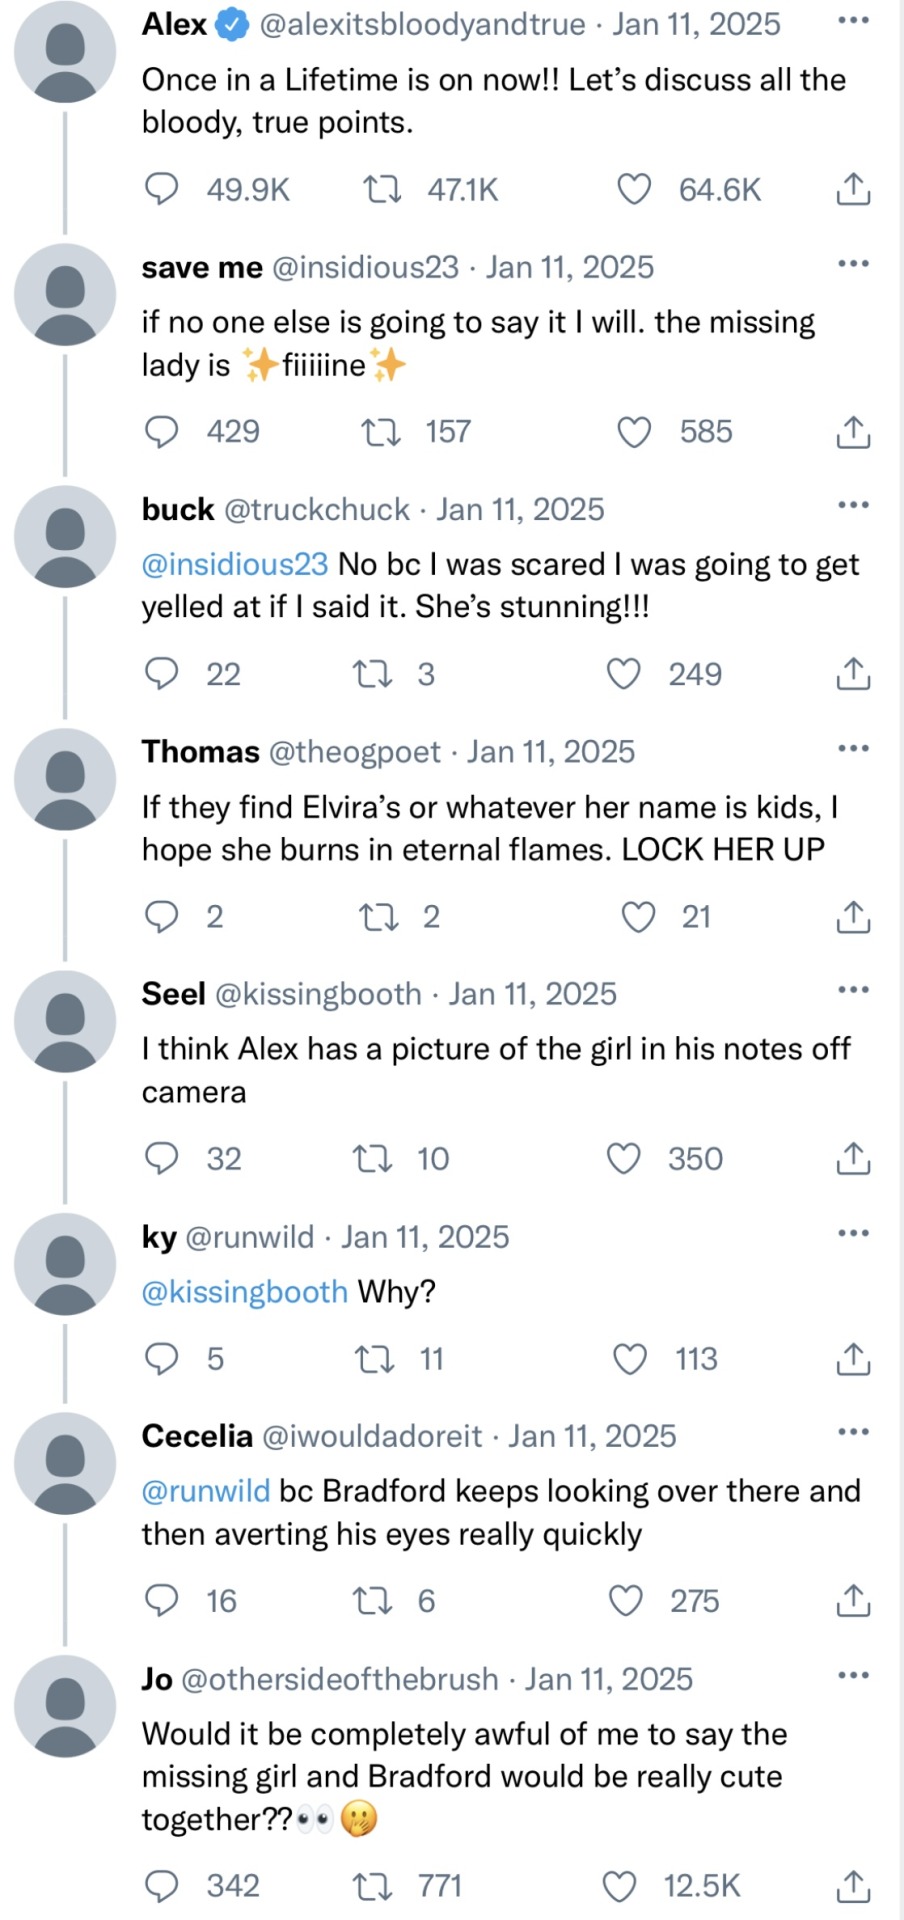Like Seel's tweet about Alex's notes
Screen dimensions: 904x1920
624,1158
